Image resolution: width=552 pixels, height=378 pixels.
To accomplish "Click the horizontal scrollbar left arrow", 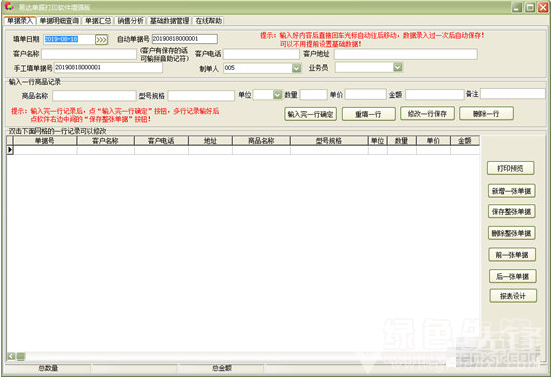I will [x=11, y=357].
